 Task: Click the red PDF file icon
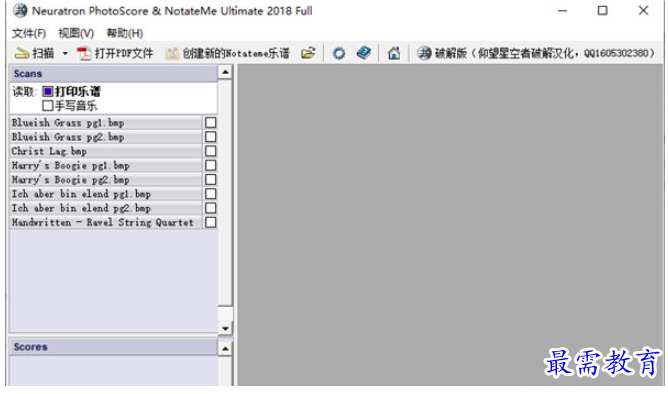(84, 54)
